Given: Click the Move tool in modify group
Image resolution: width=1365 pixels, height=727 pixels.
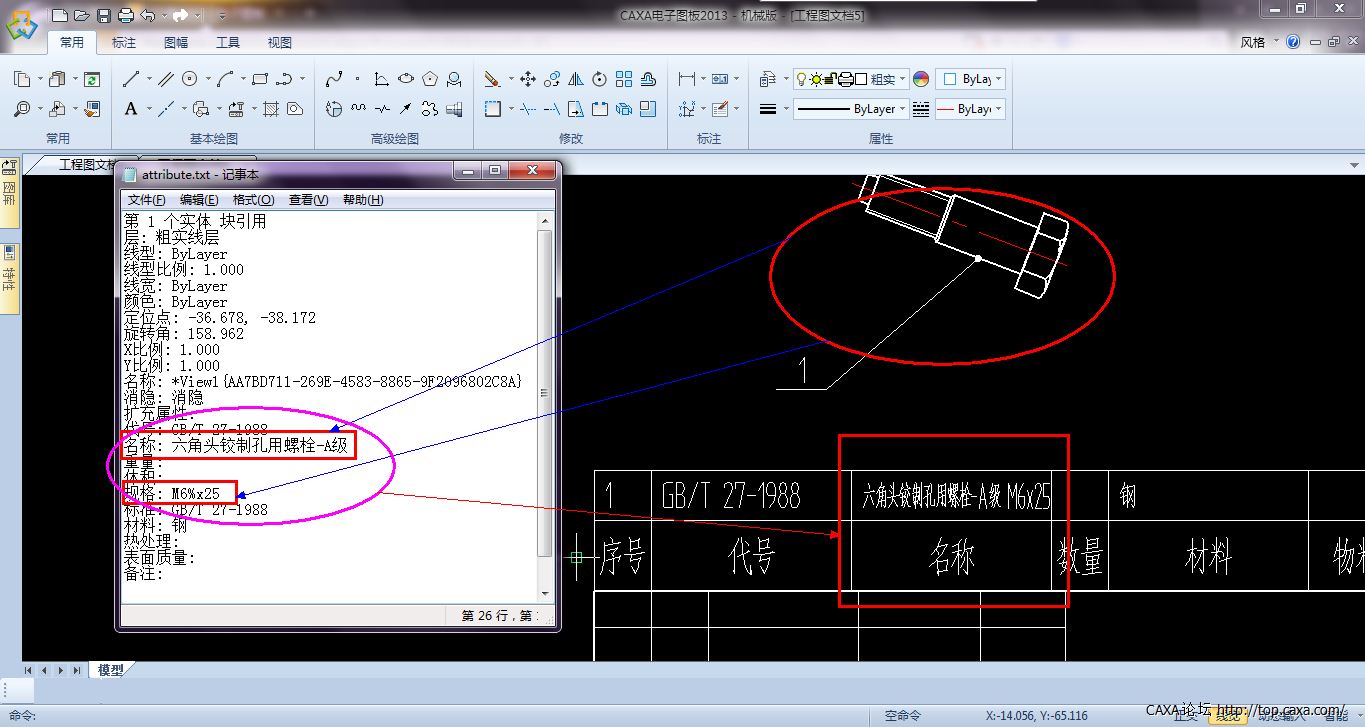Looking at the screenshot, I should [527, 79].
